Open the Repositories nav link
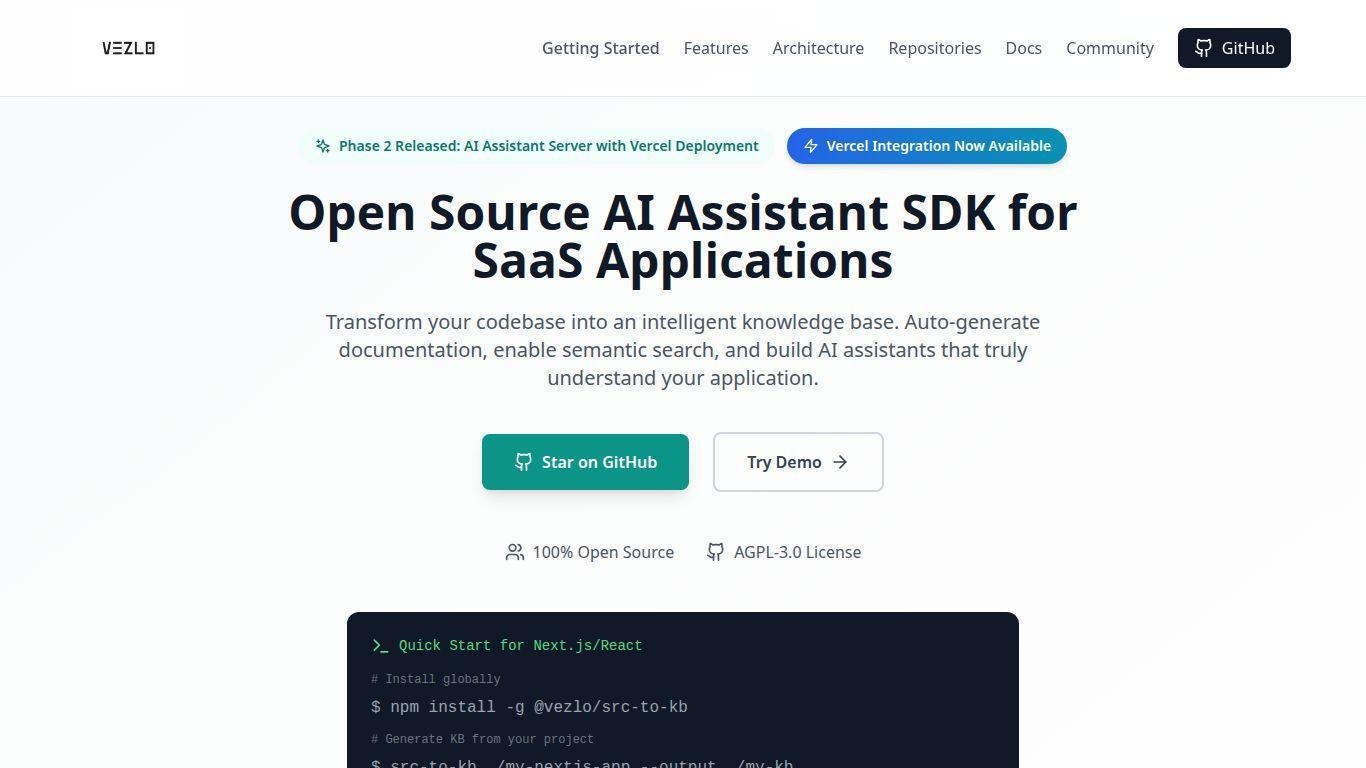This screenshot has width=1366, height=768. coord(934,48)
